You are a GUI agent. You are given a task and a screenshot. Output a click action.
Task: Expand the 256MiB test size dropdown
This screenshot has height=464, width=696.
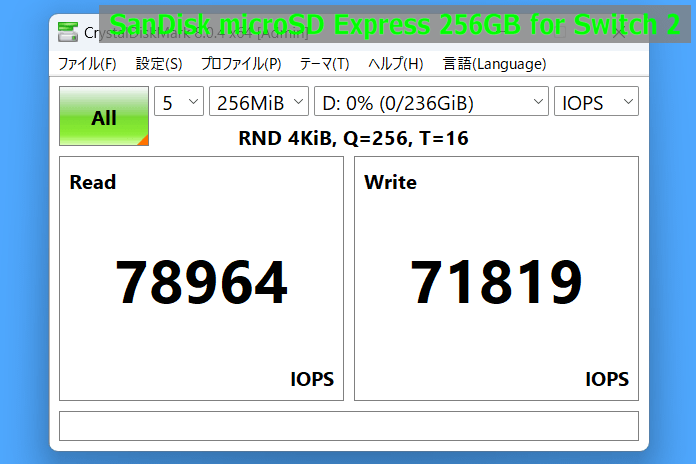[x=258, y=102]
